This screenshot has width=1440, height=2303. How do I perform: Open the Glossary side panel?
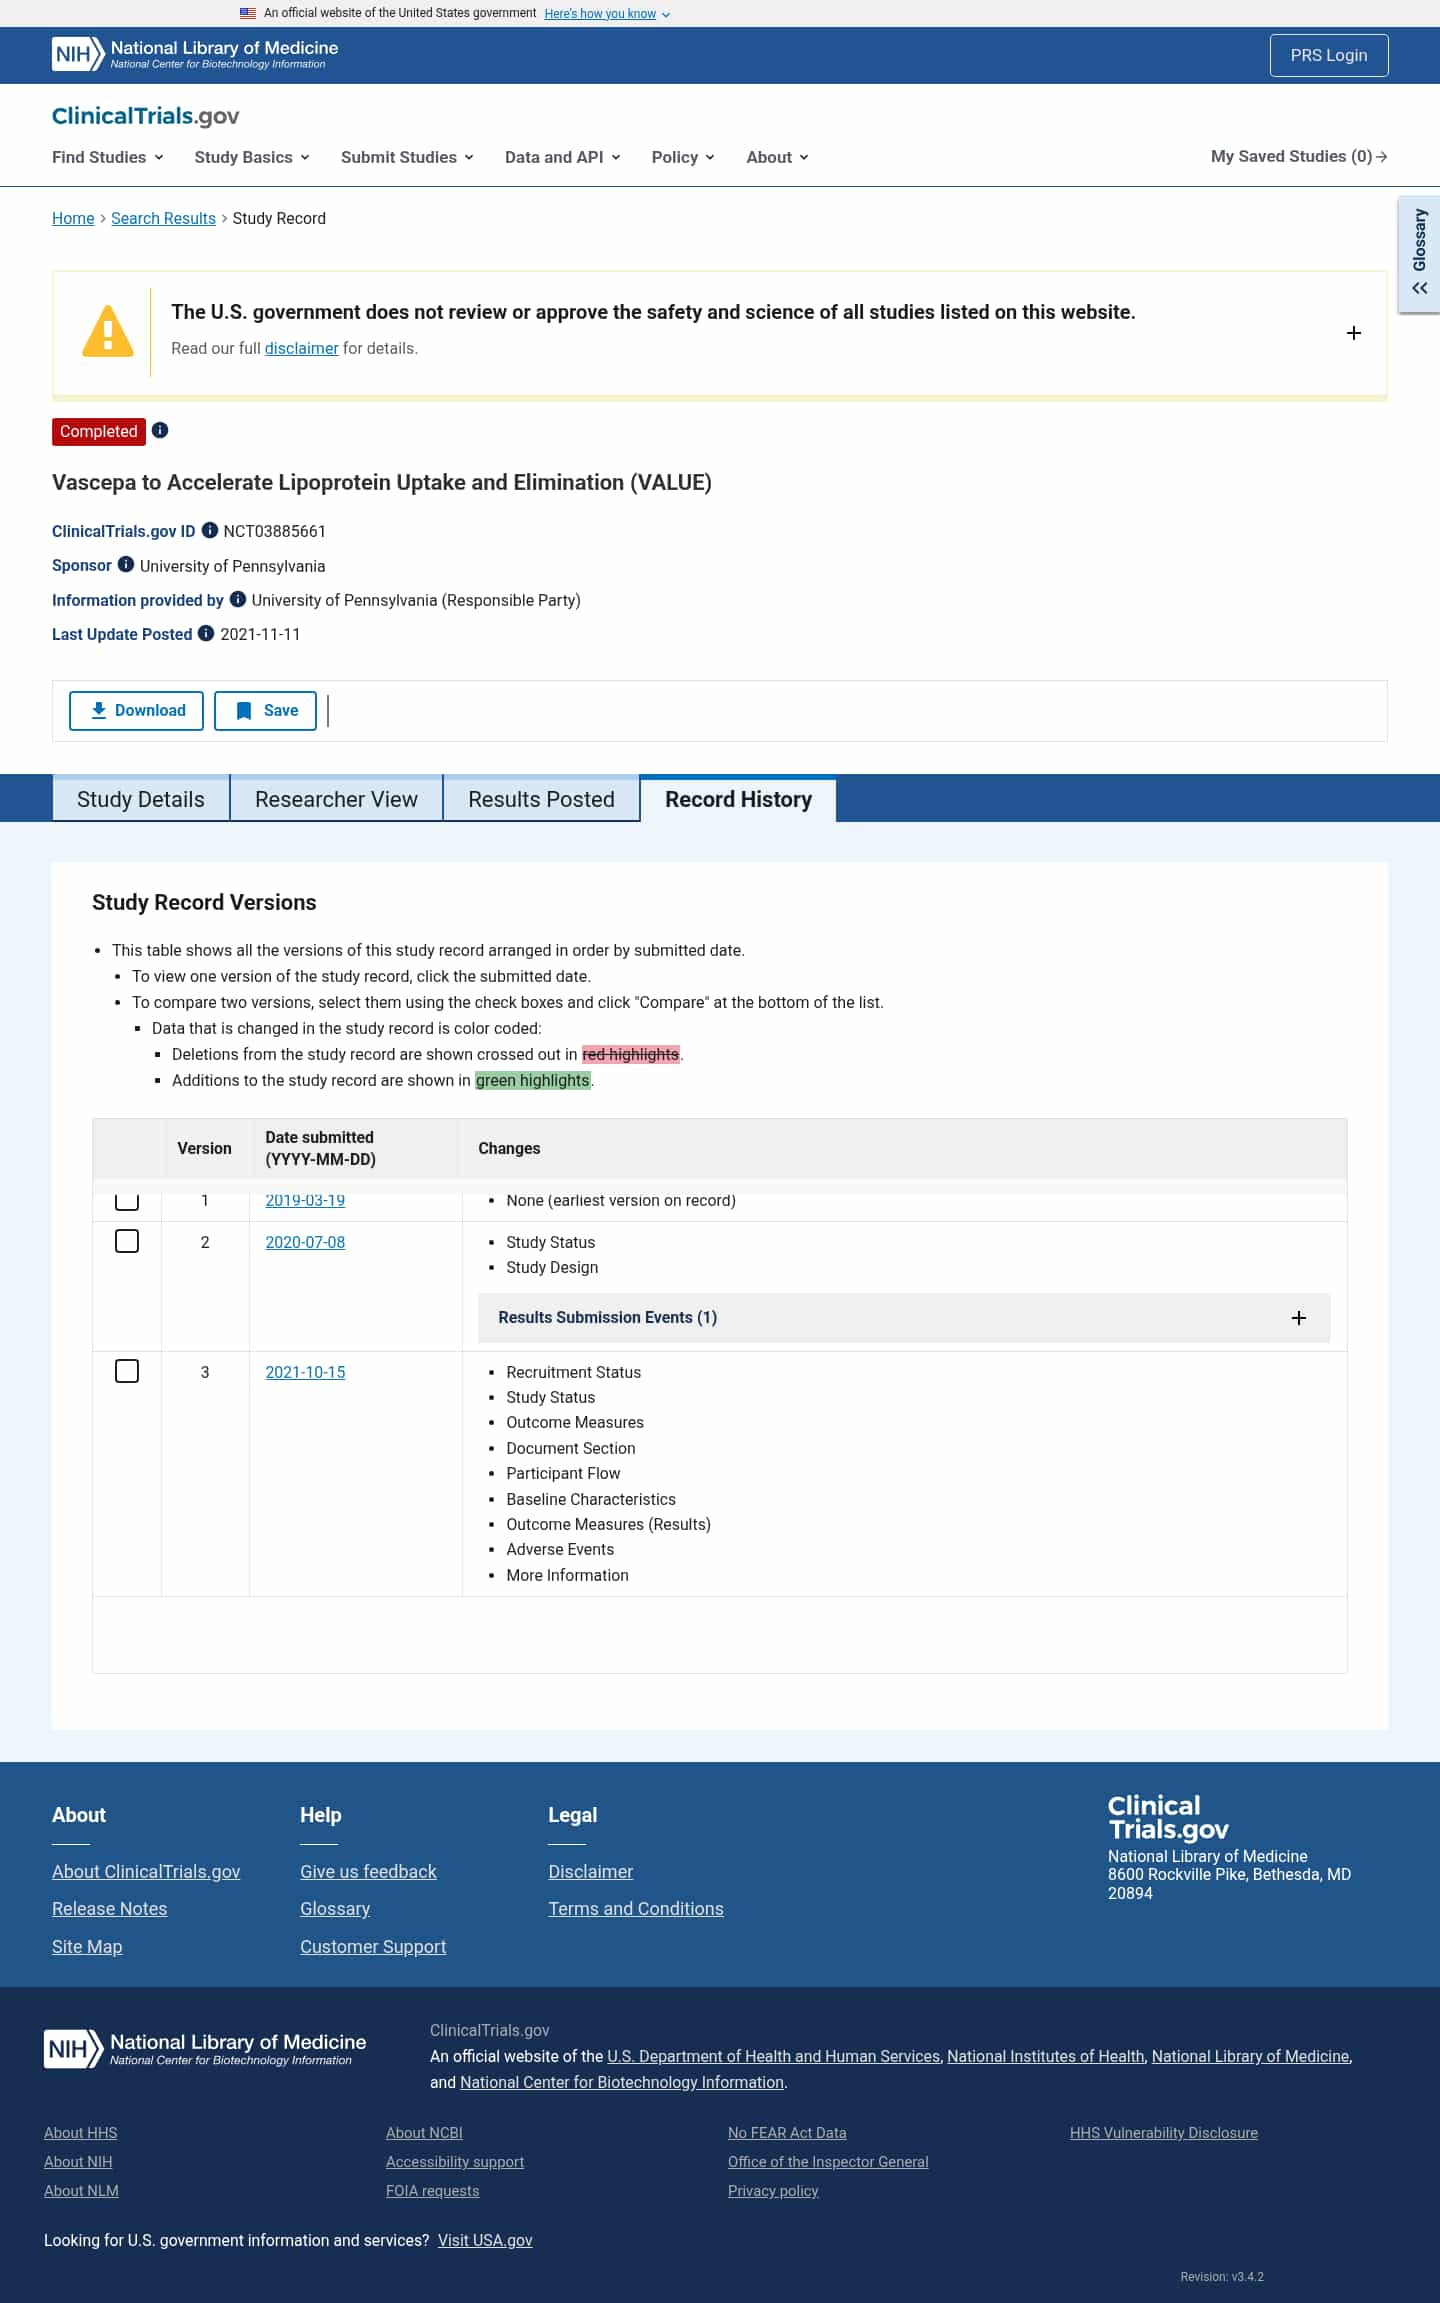1419,254
